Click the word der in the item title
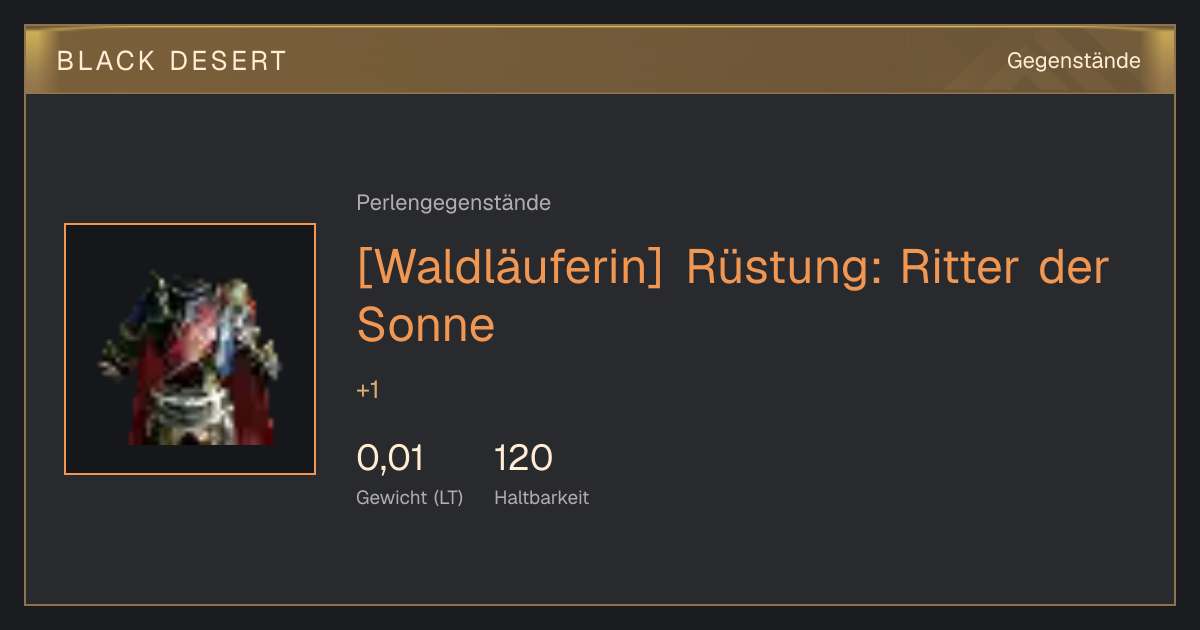This screenshot has height=630, width=1200. [1074, 269]
